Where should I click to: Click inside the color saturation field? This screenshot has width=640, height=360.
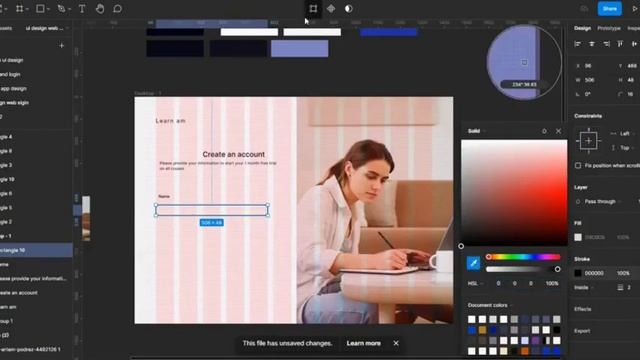[514, 193]
